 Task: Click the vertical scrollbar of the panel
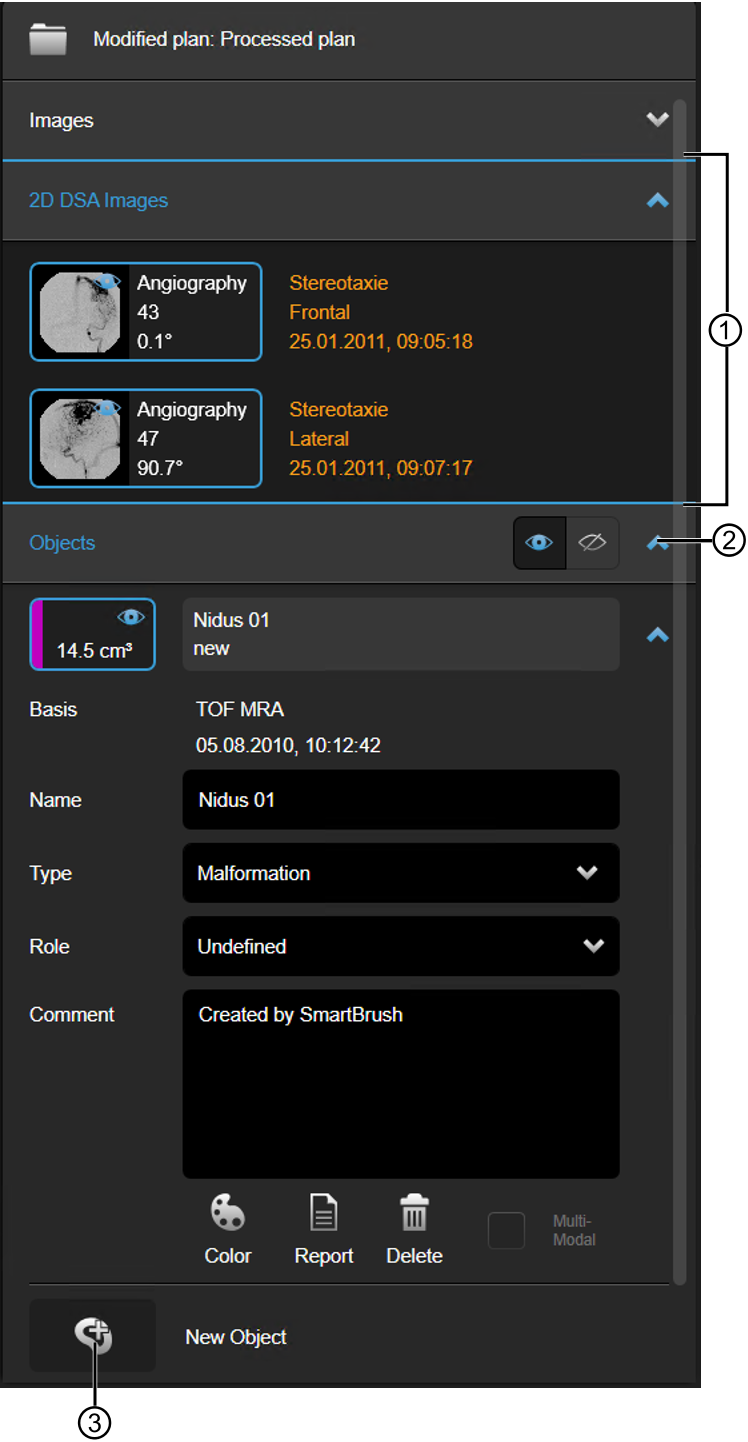[680, 691]
